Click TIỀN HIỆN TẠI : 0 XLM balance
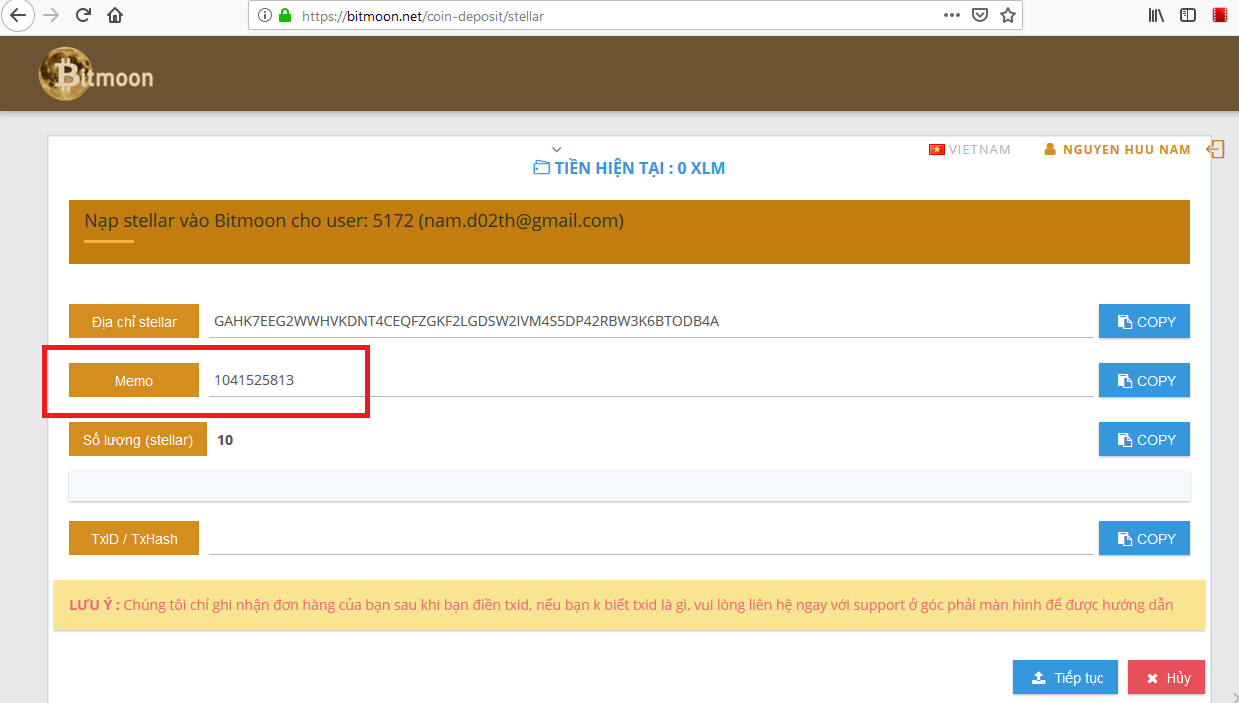1239x703 pixels. coord(629,168)
